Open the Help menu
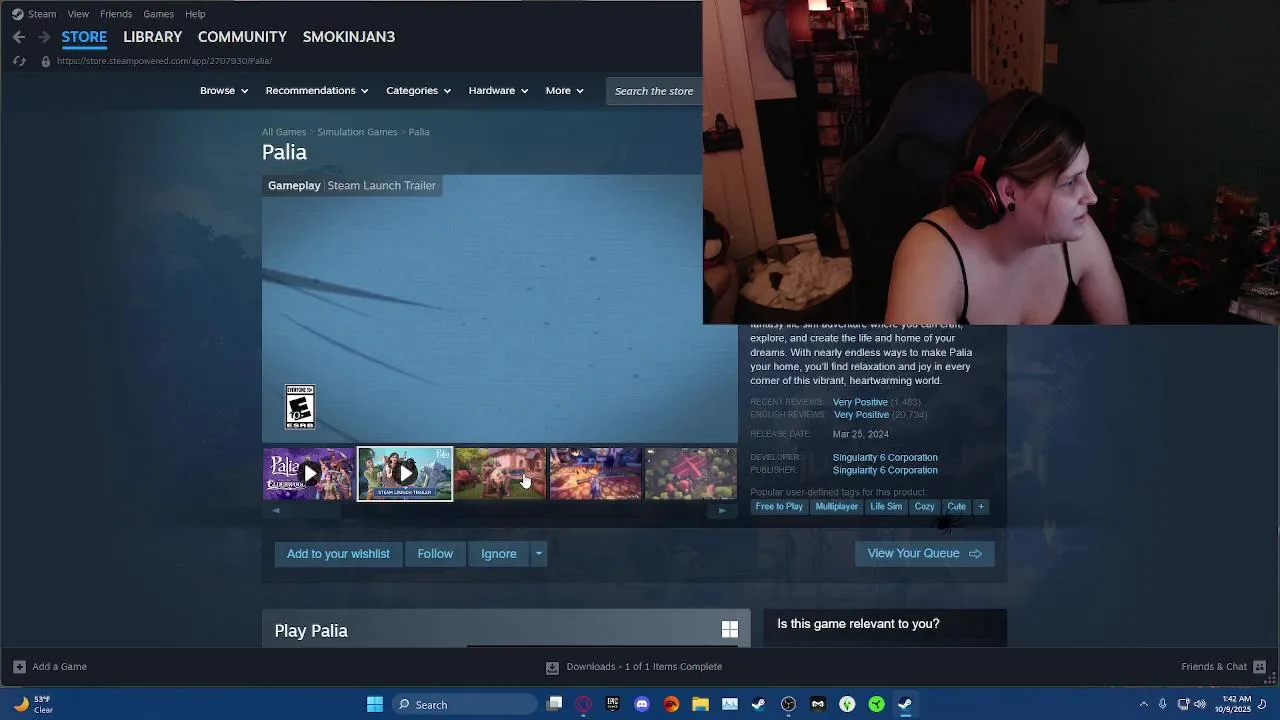This screenshot has width=1280, height=720. tap(195, 14)
